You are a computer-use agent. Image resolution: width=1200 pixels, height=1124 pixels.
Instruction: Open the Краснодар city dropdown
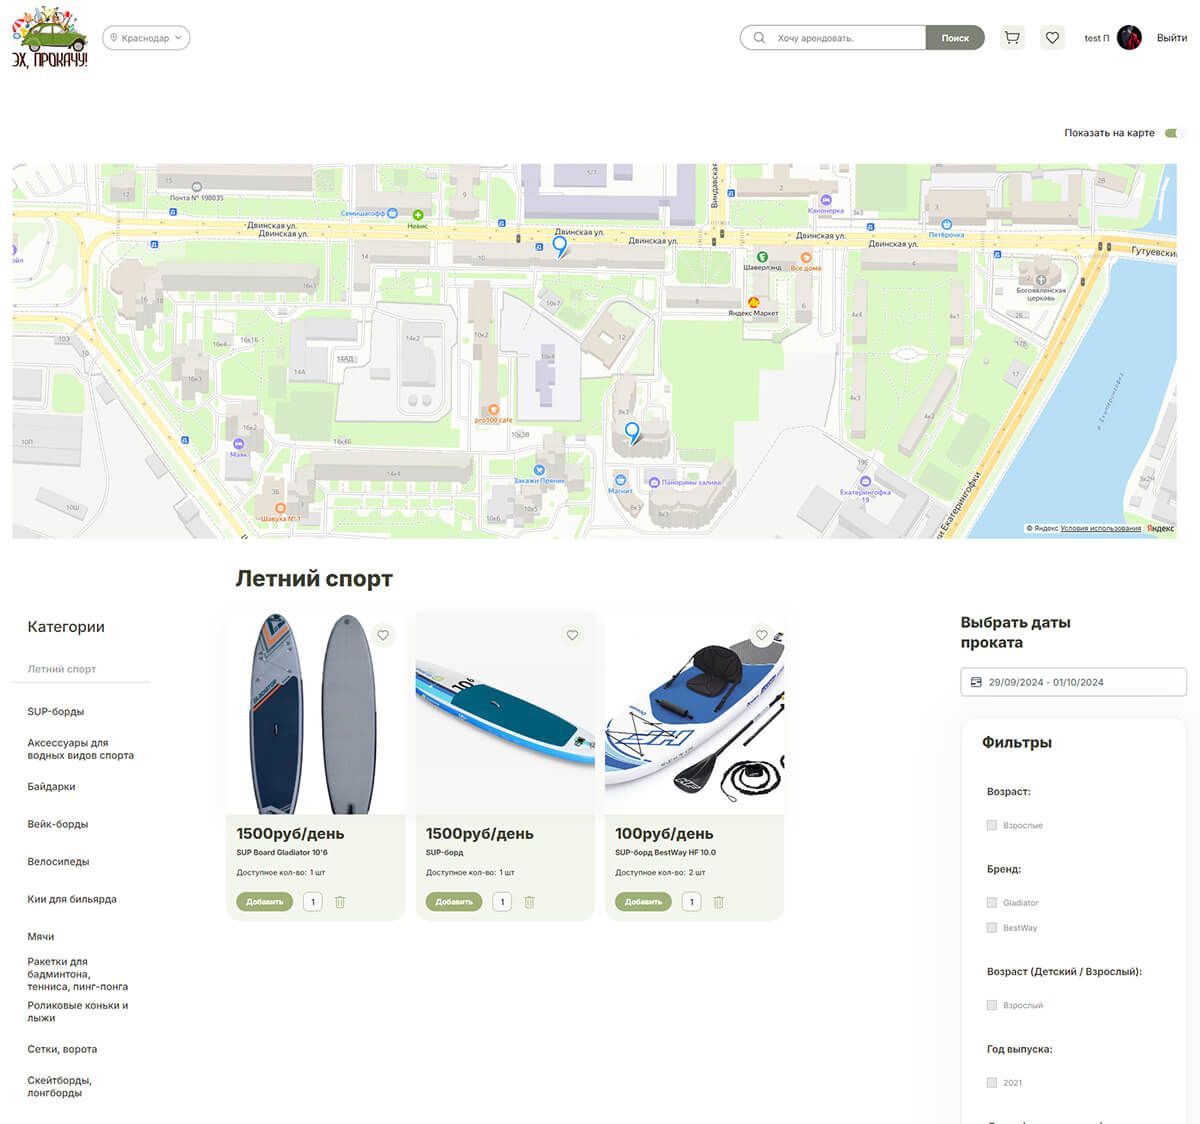point(146,38)
